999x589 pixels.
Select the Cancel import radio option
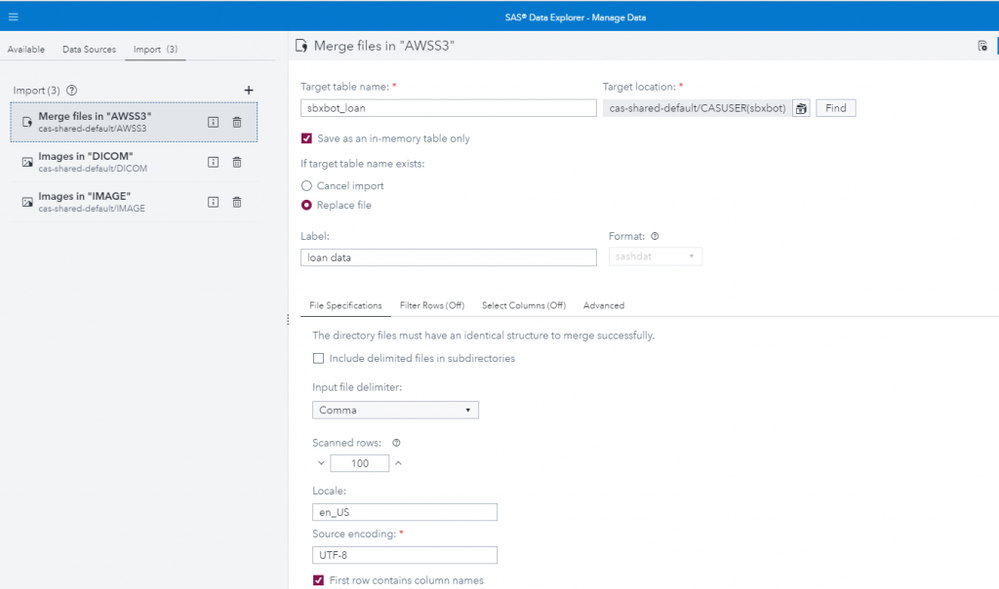point(307,186)
